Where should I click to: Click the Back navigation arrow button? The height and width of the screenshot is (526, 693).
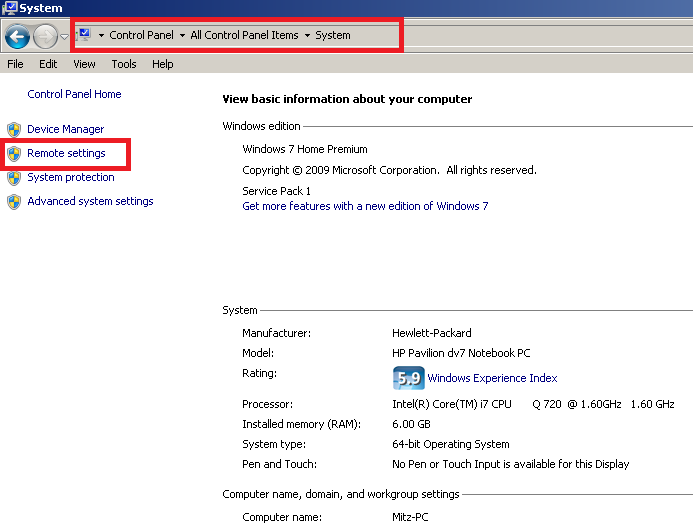click(x=17, y=36)
